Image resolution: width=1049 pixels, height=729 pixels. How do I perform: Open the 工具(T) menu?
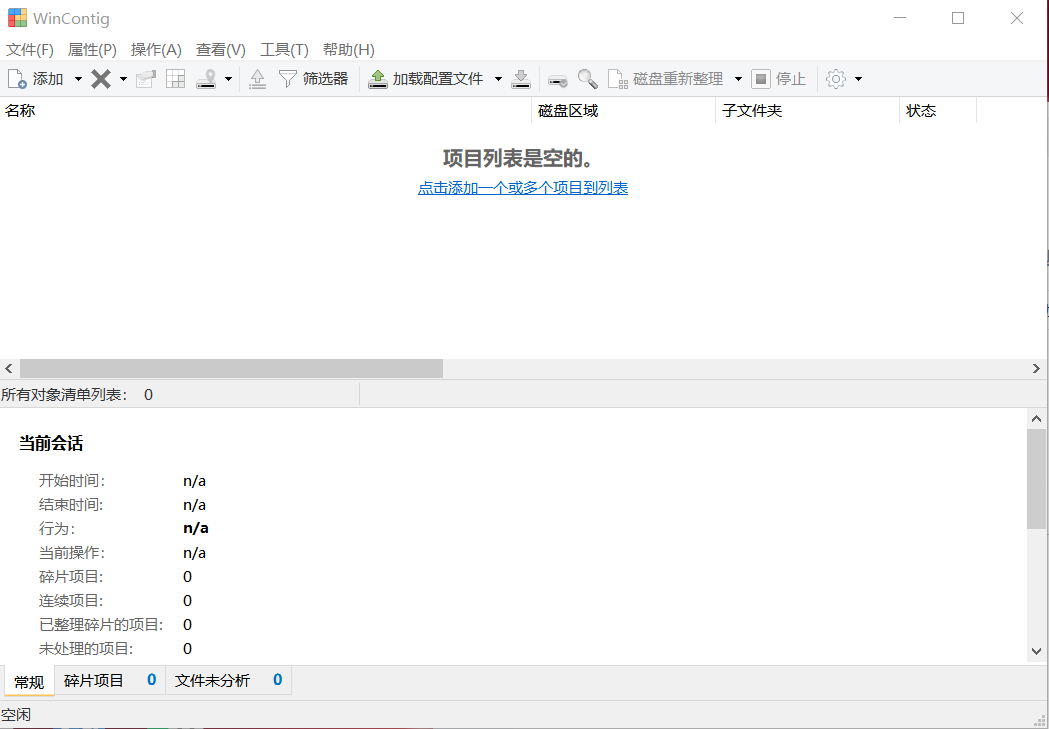284,49
